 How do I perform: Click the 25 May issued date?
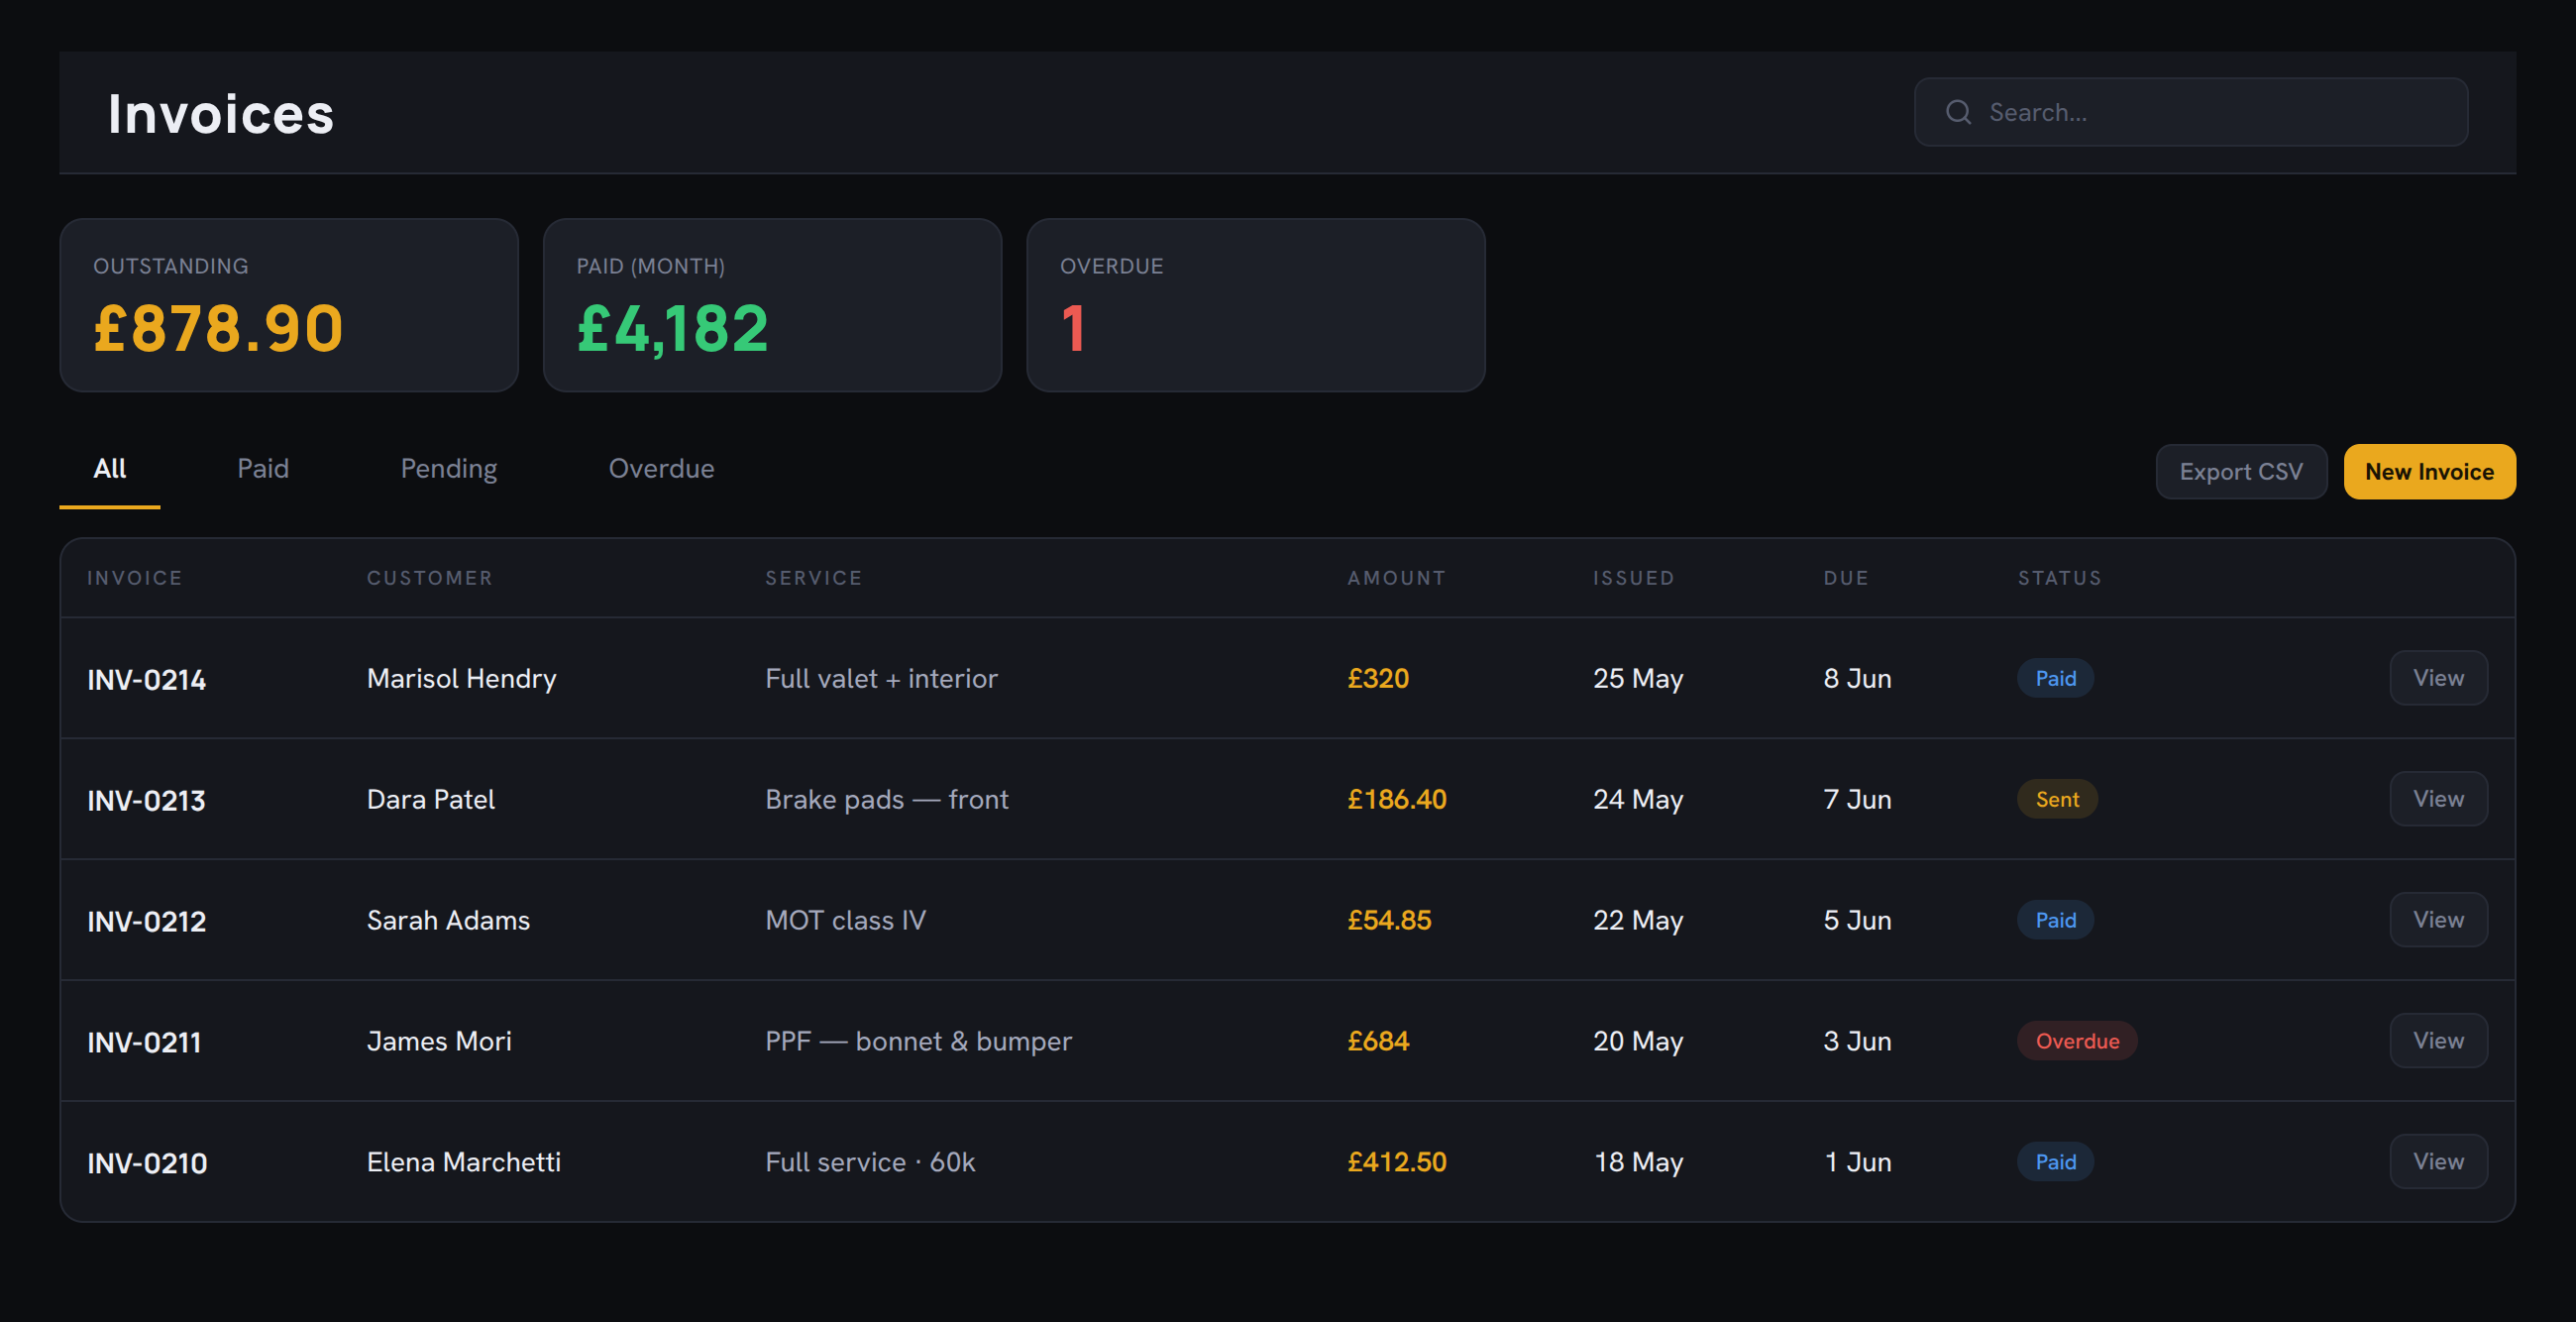click(1638, 679)
